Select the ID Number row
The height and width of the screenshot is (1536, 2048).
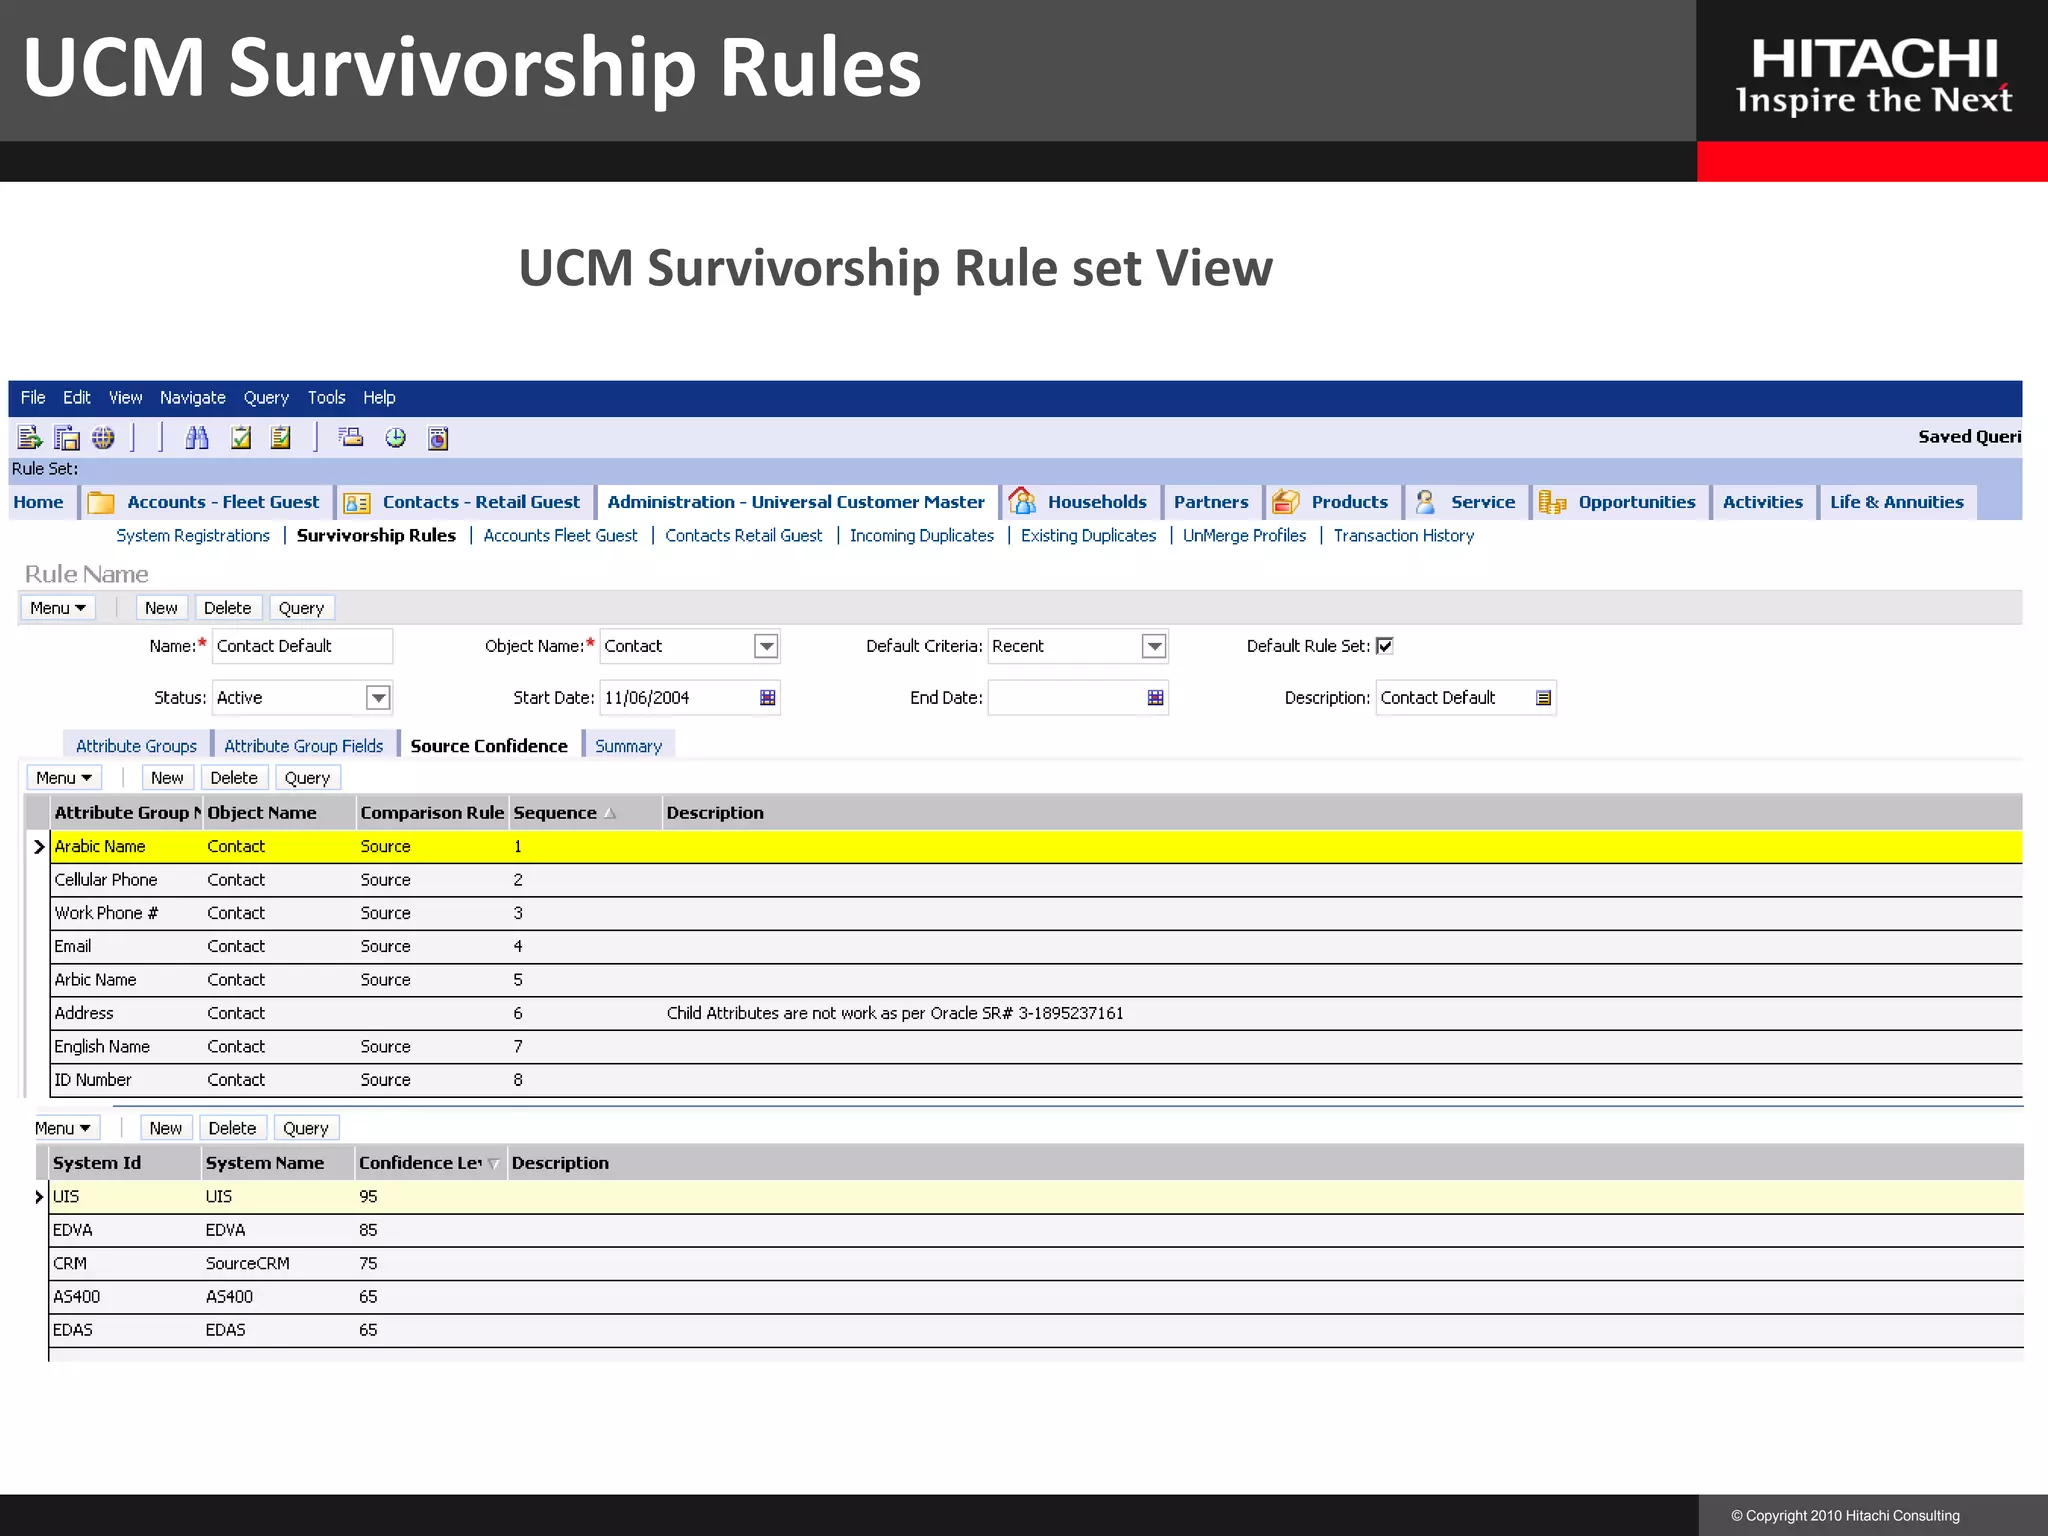[x=1037, y=1080]
